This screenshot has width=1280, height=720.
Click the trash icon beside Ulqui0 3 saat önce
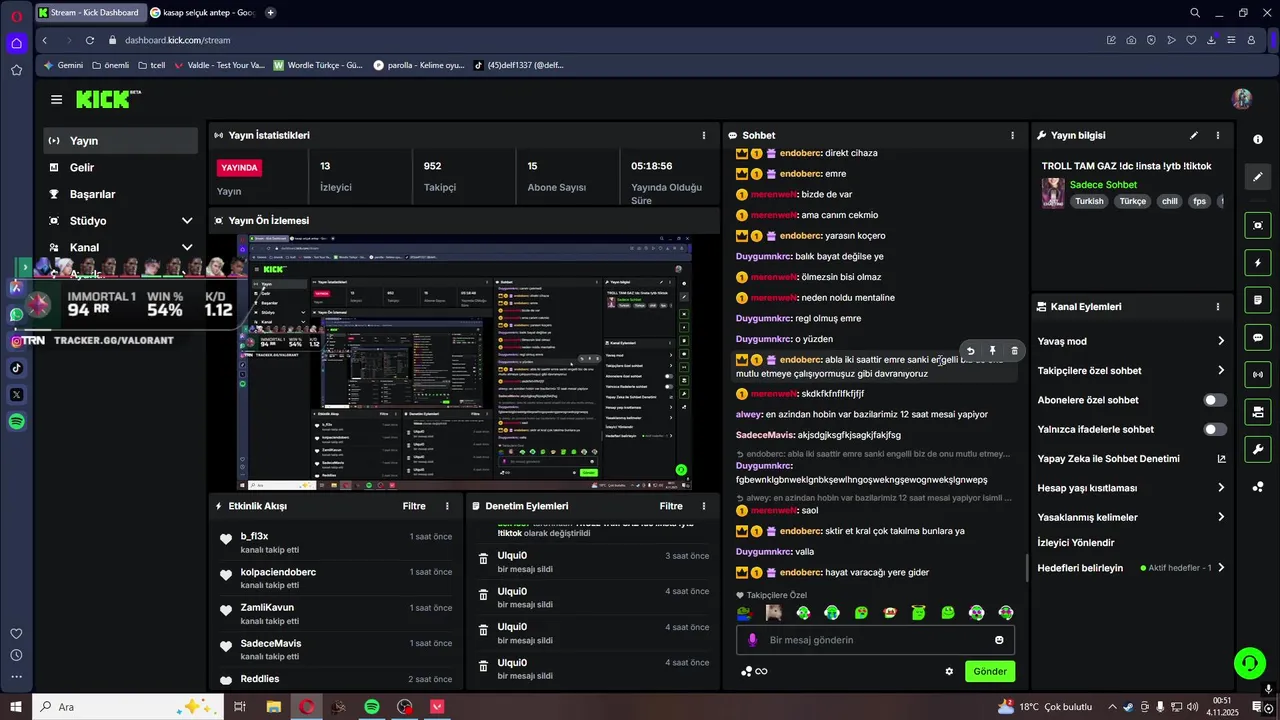[x=483, y=560]
